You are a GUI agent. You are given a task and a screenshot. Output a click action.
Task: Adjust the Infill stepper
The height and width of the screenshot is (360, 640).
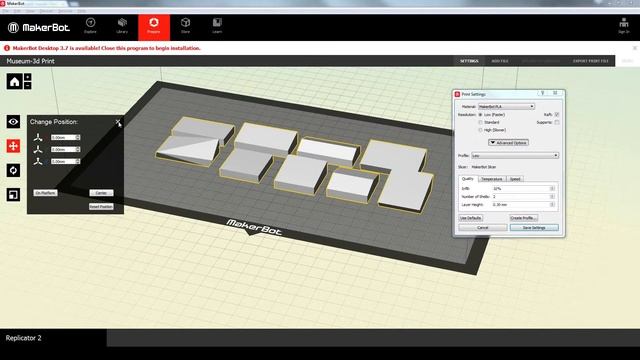552,189
